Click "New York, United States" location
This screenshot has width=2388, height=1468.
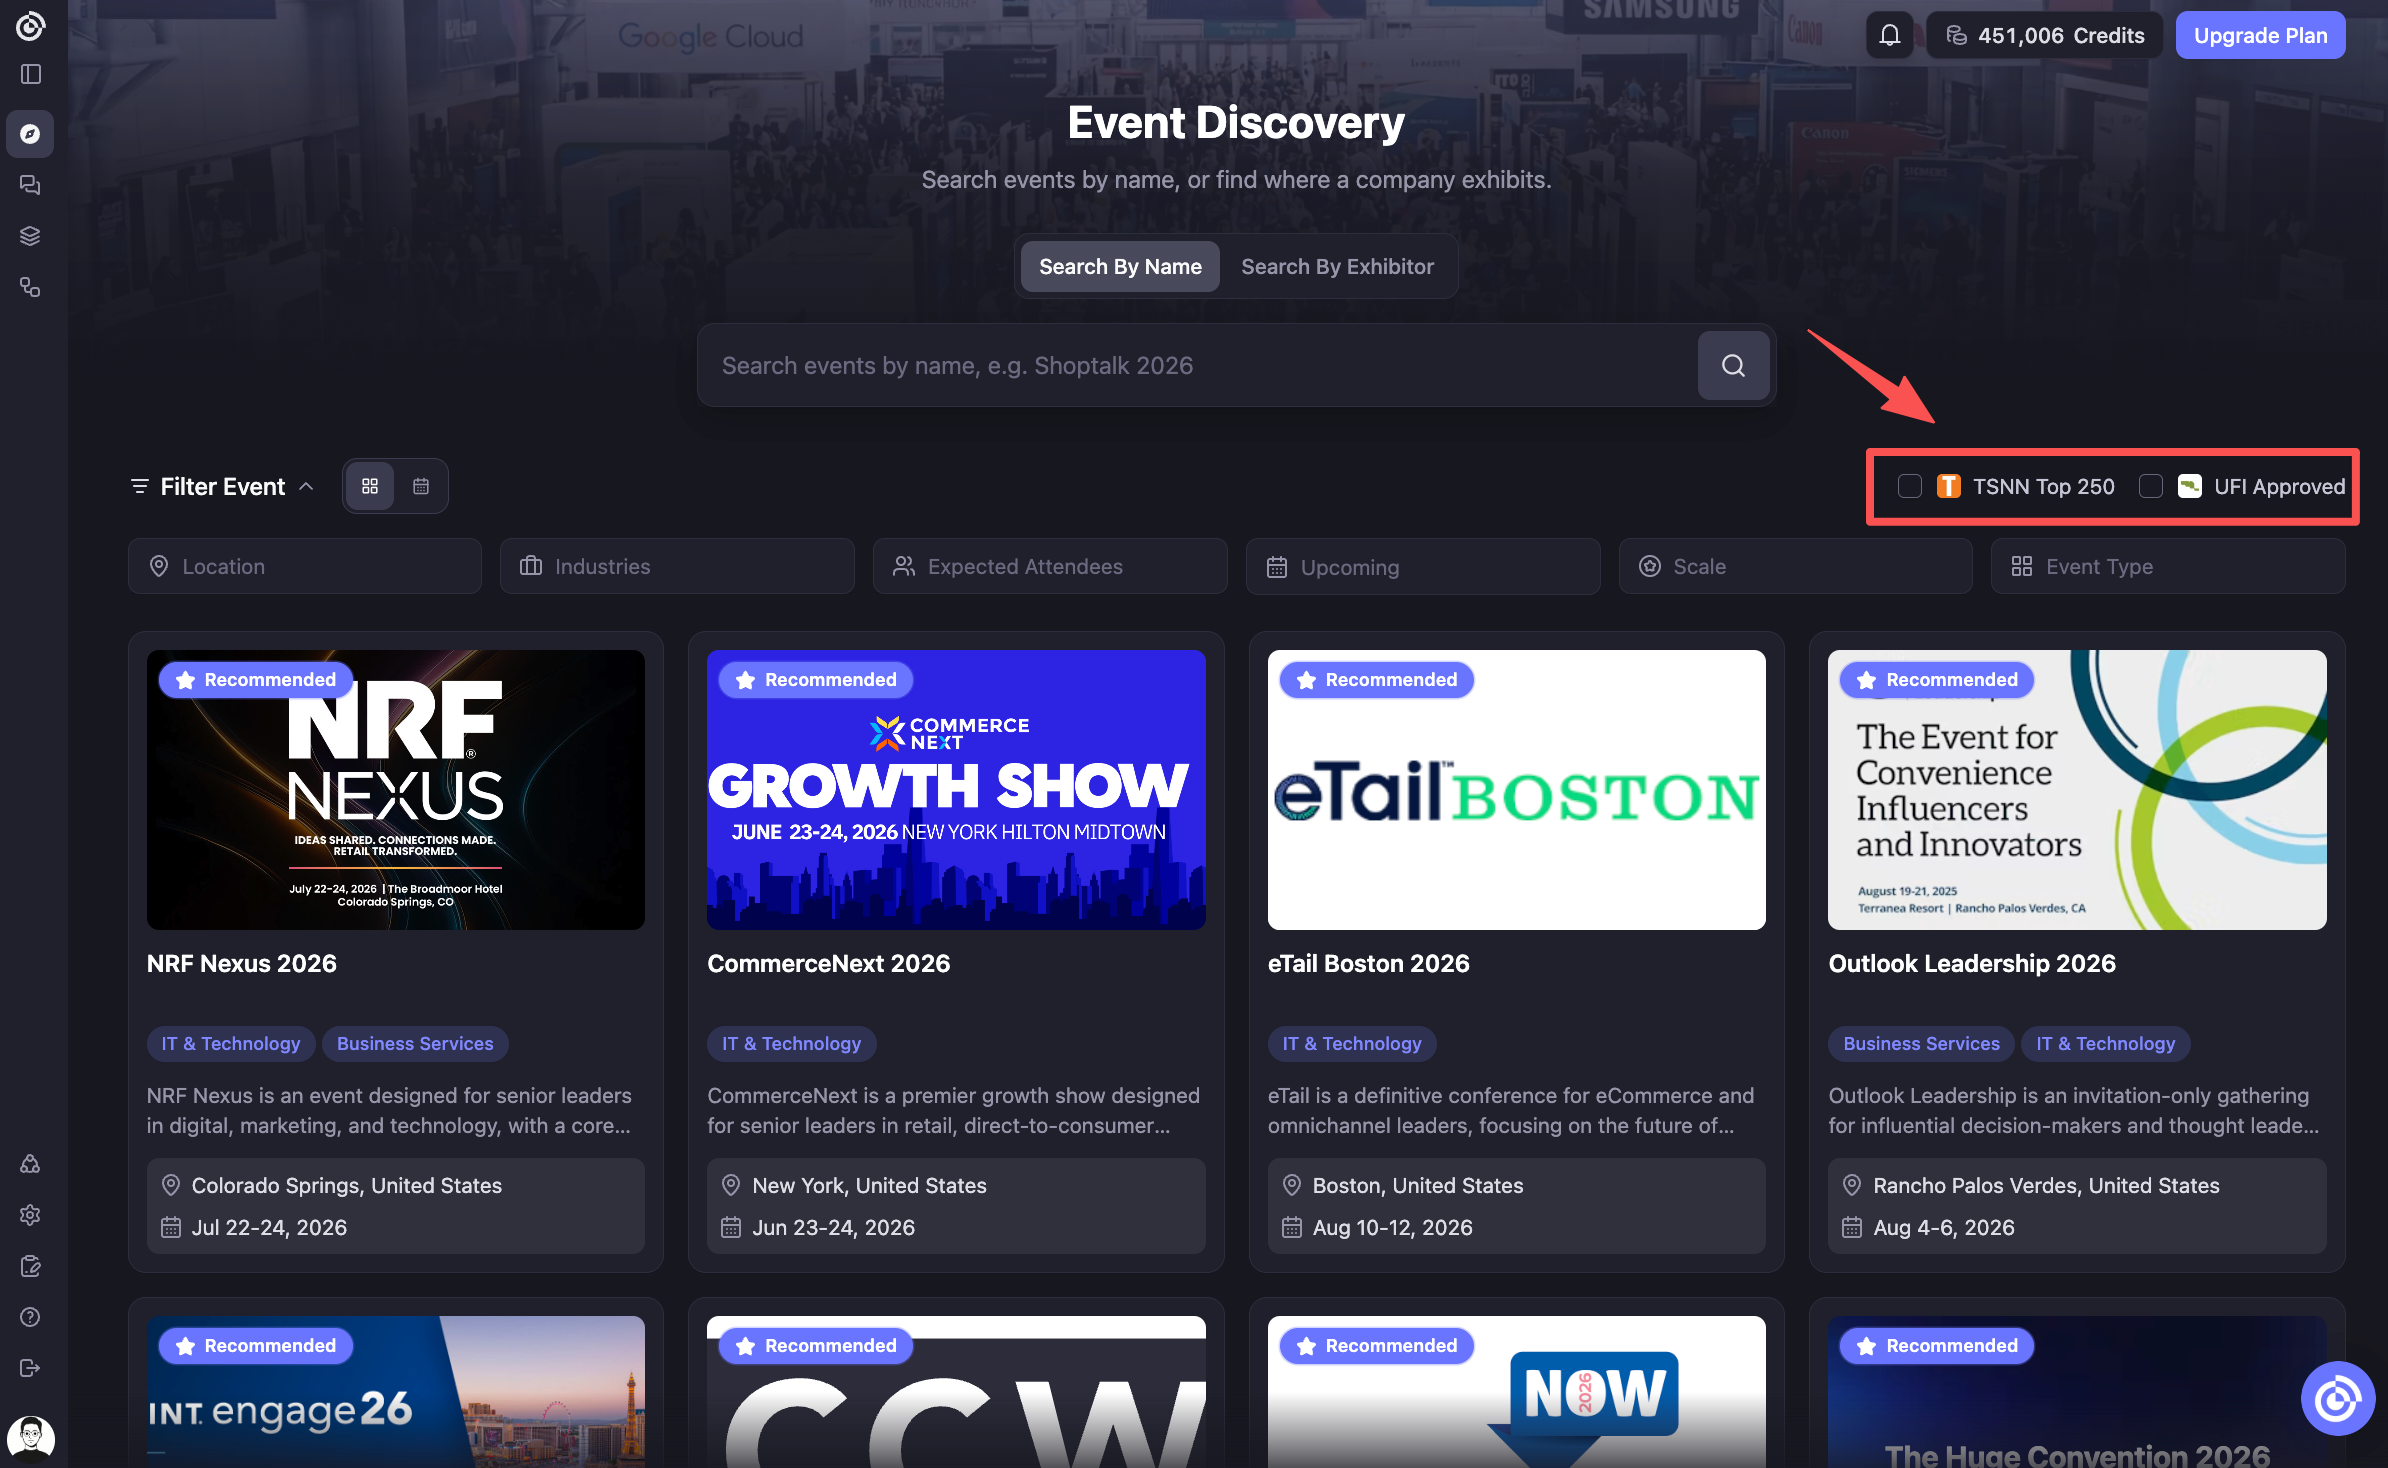(x=869, y=1186)
